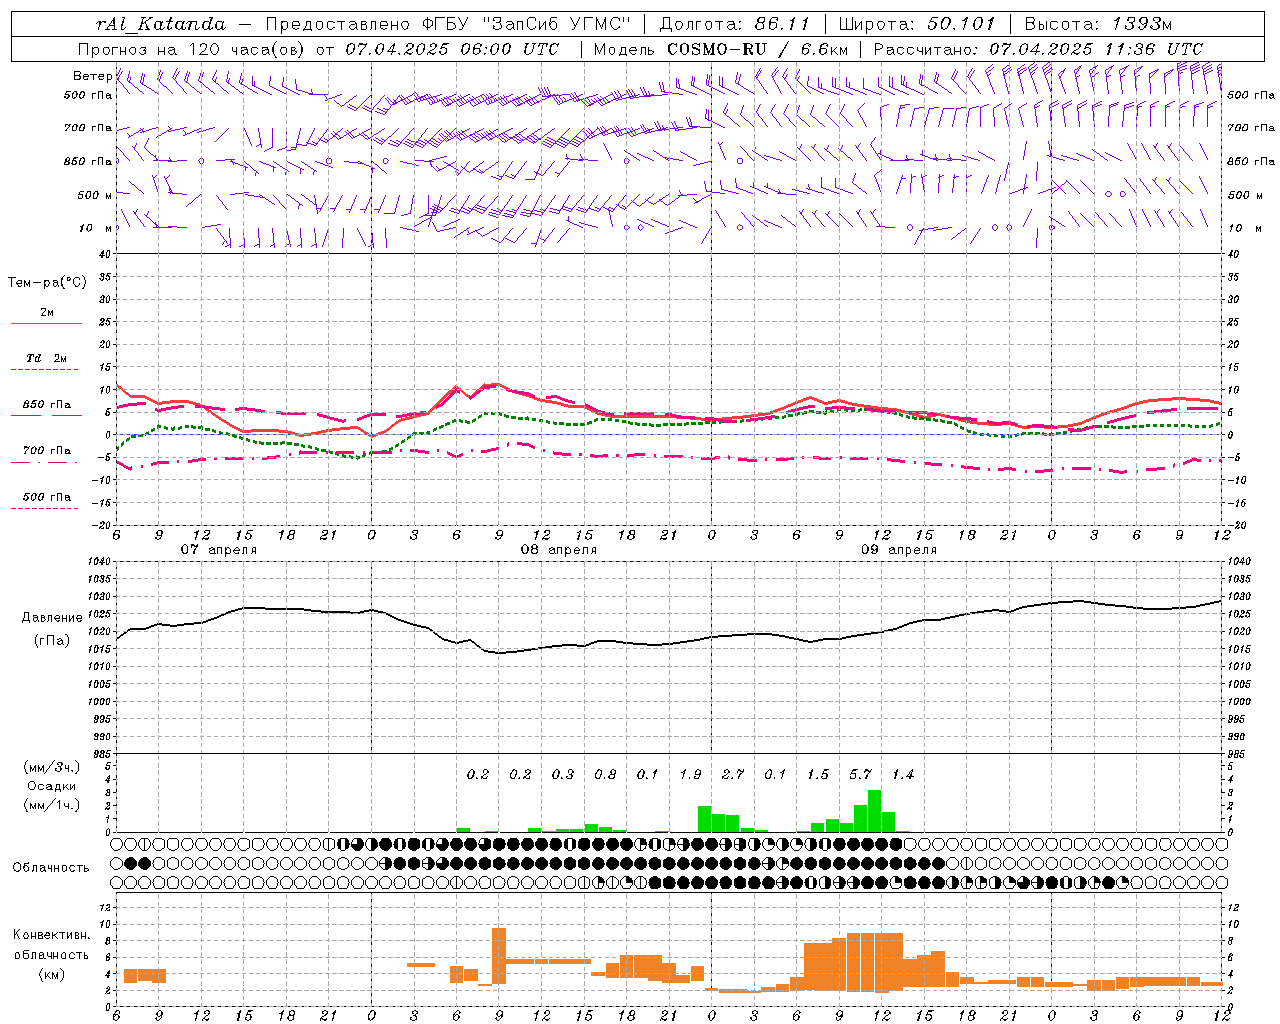Screen dimensions: 1280x1024
Task: Click the Облачность cloudiness label
Action: (x=51, y=868)
